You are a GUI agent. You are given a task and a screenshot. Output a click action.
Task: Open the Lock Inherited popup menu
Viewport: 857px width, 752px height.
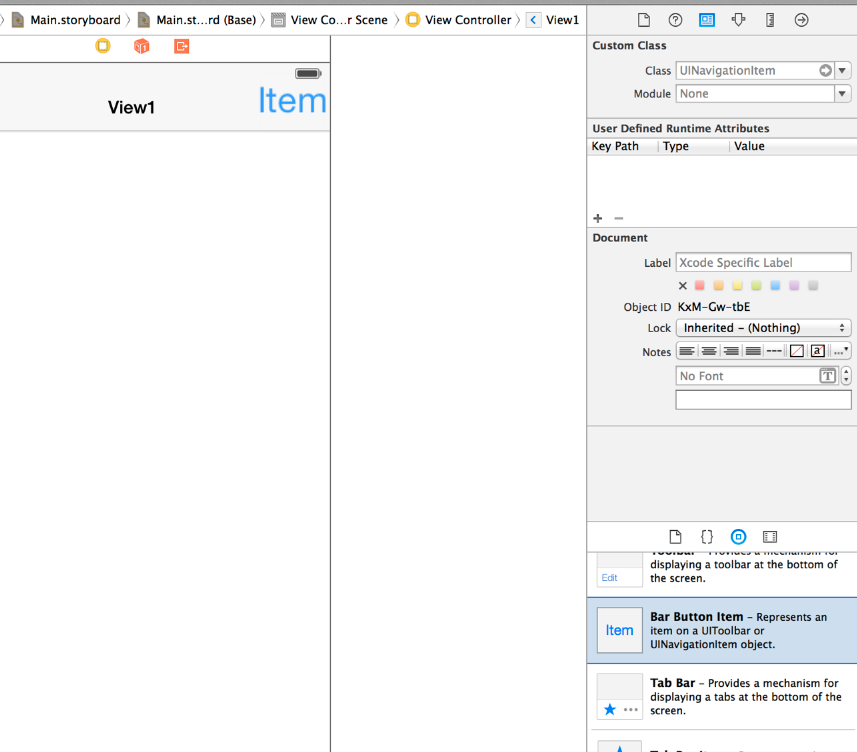(763, 328)
